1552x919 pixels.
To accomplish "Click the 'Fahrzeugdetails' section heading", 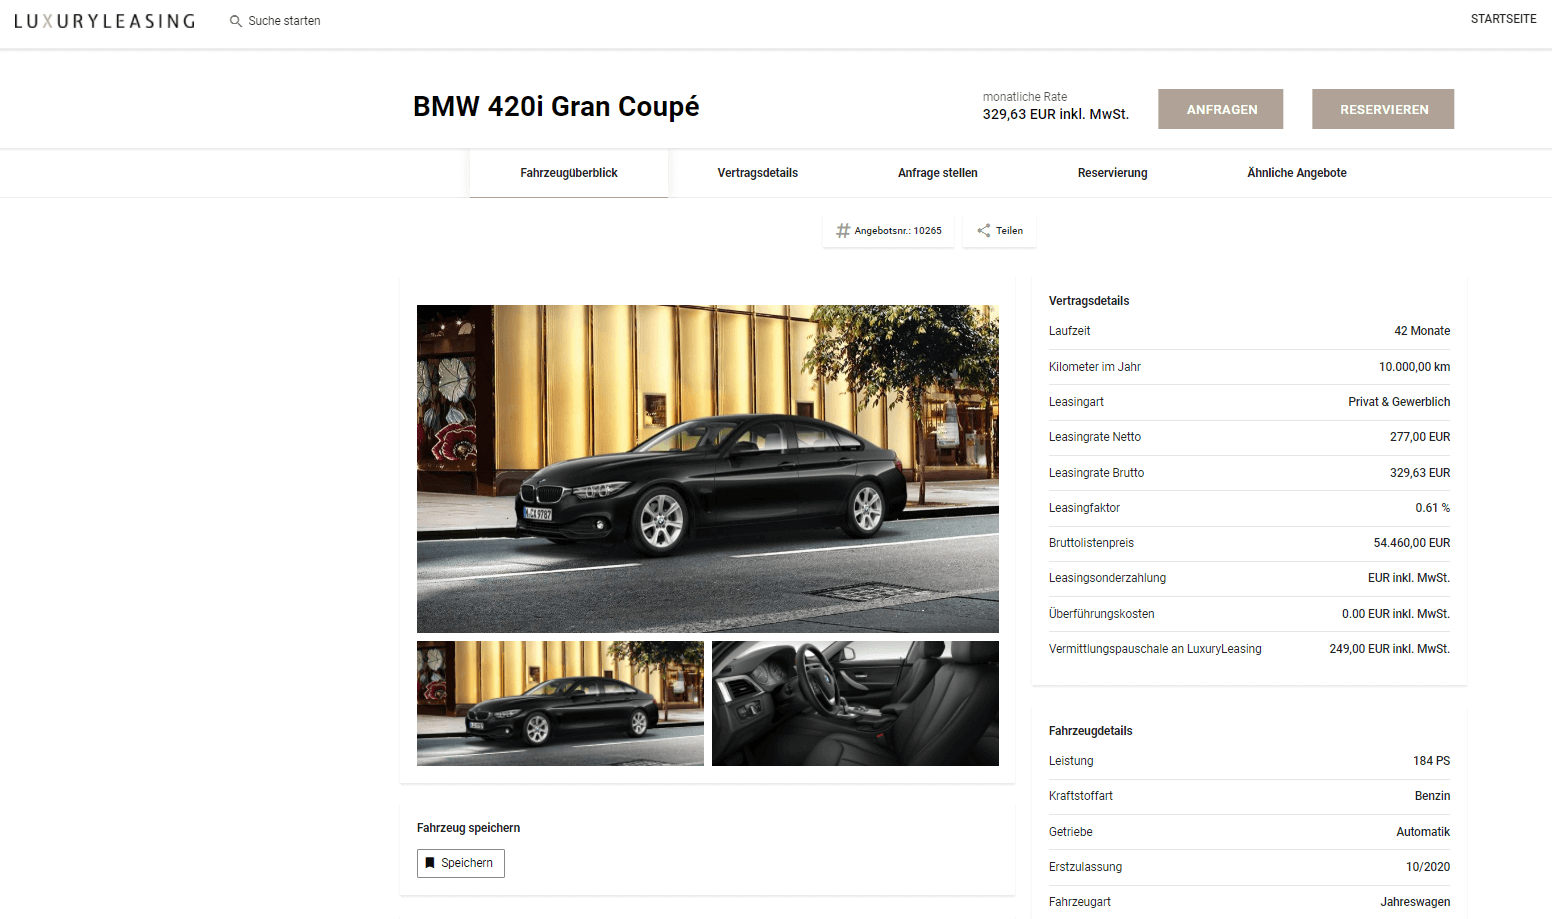I will pos(1091,731).
